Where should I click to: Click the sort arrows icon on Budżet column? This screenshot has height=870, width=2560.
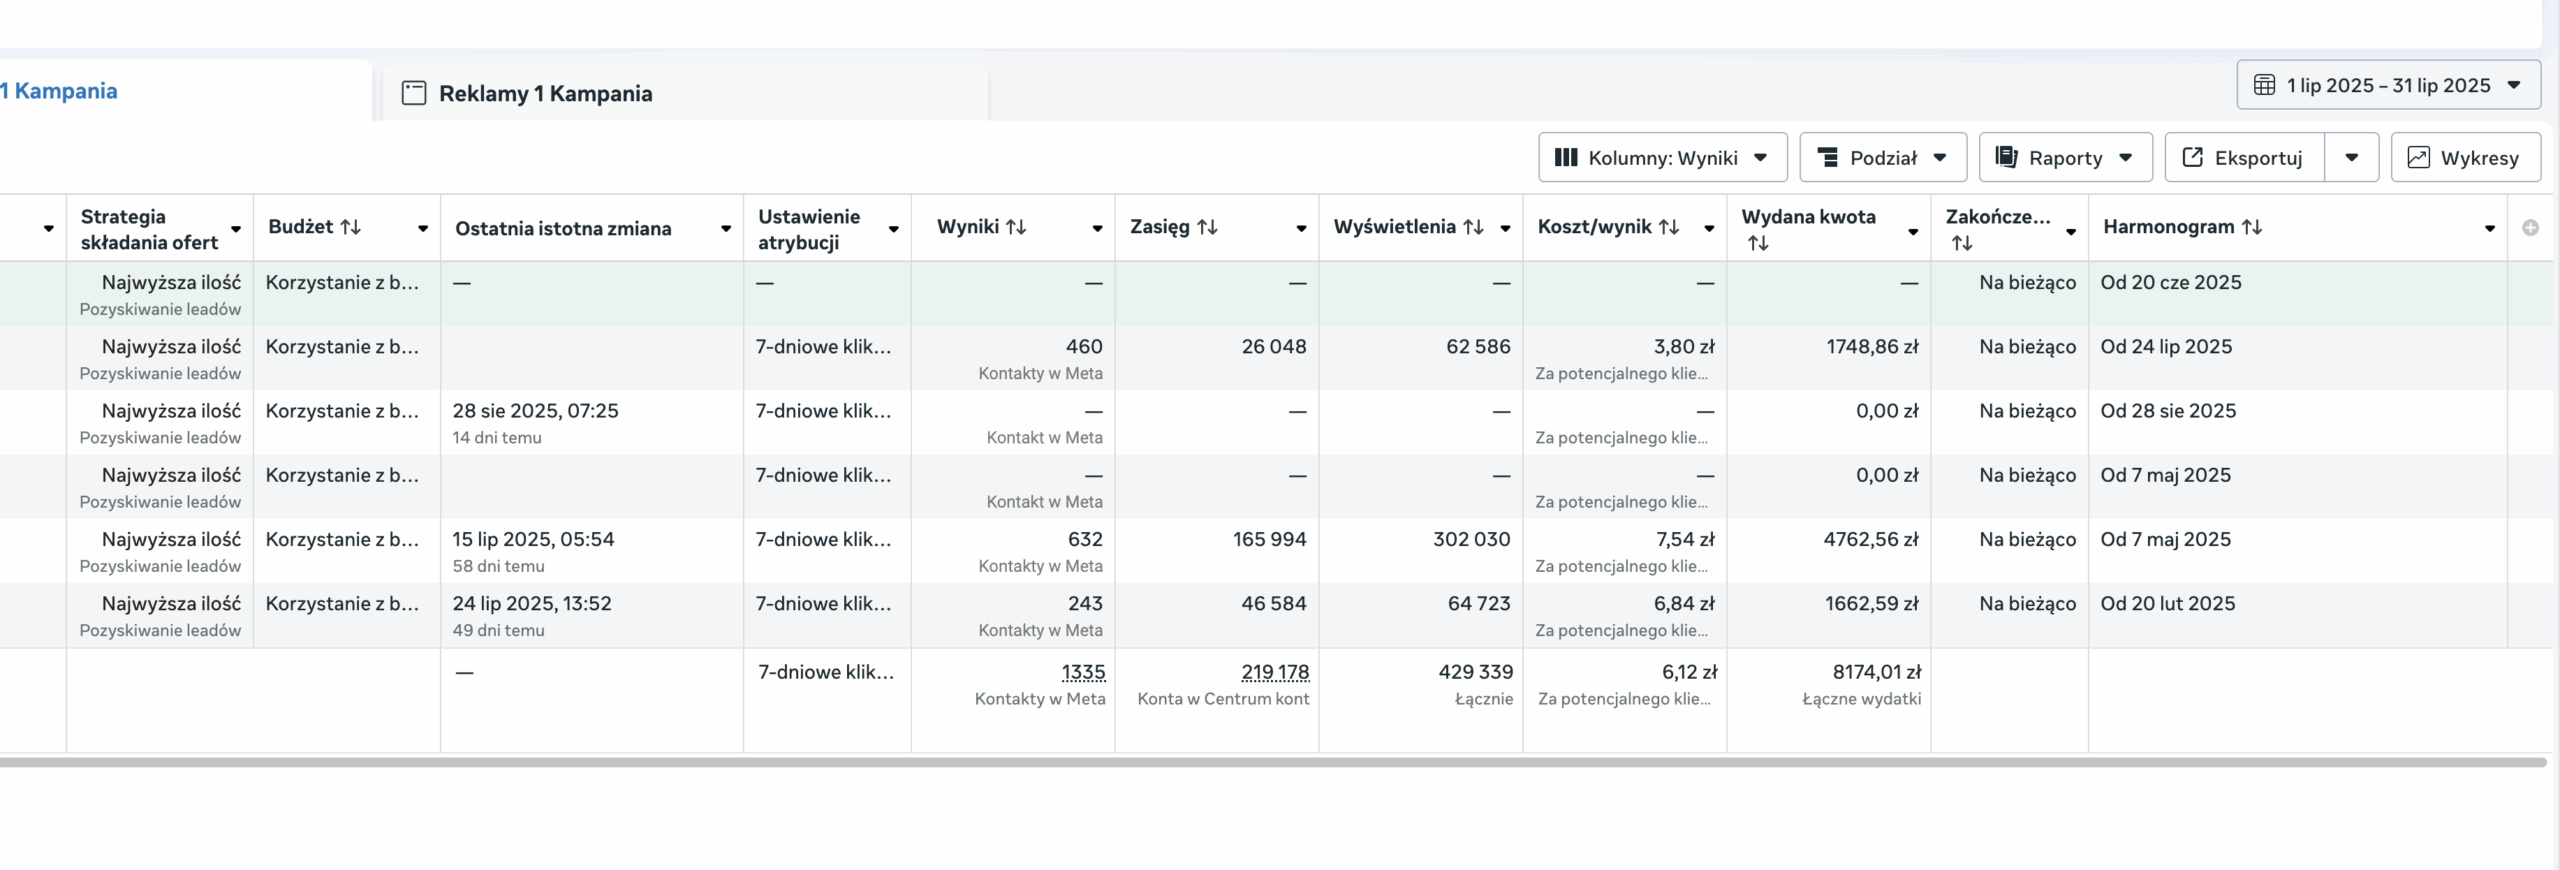tap(350, 227)
